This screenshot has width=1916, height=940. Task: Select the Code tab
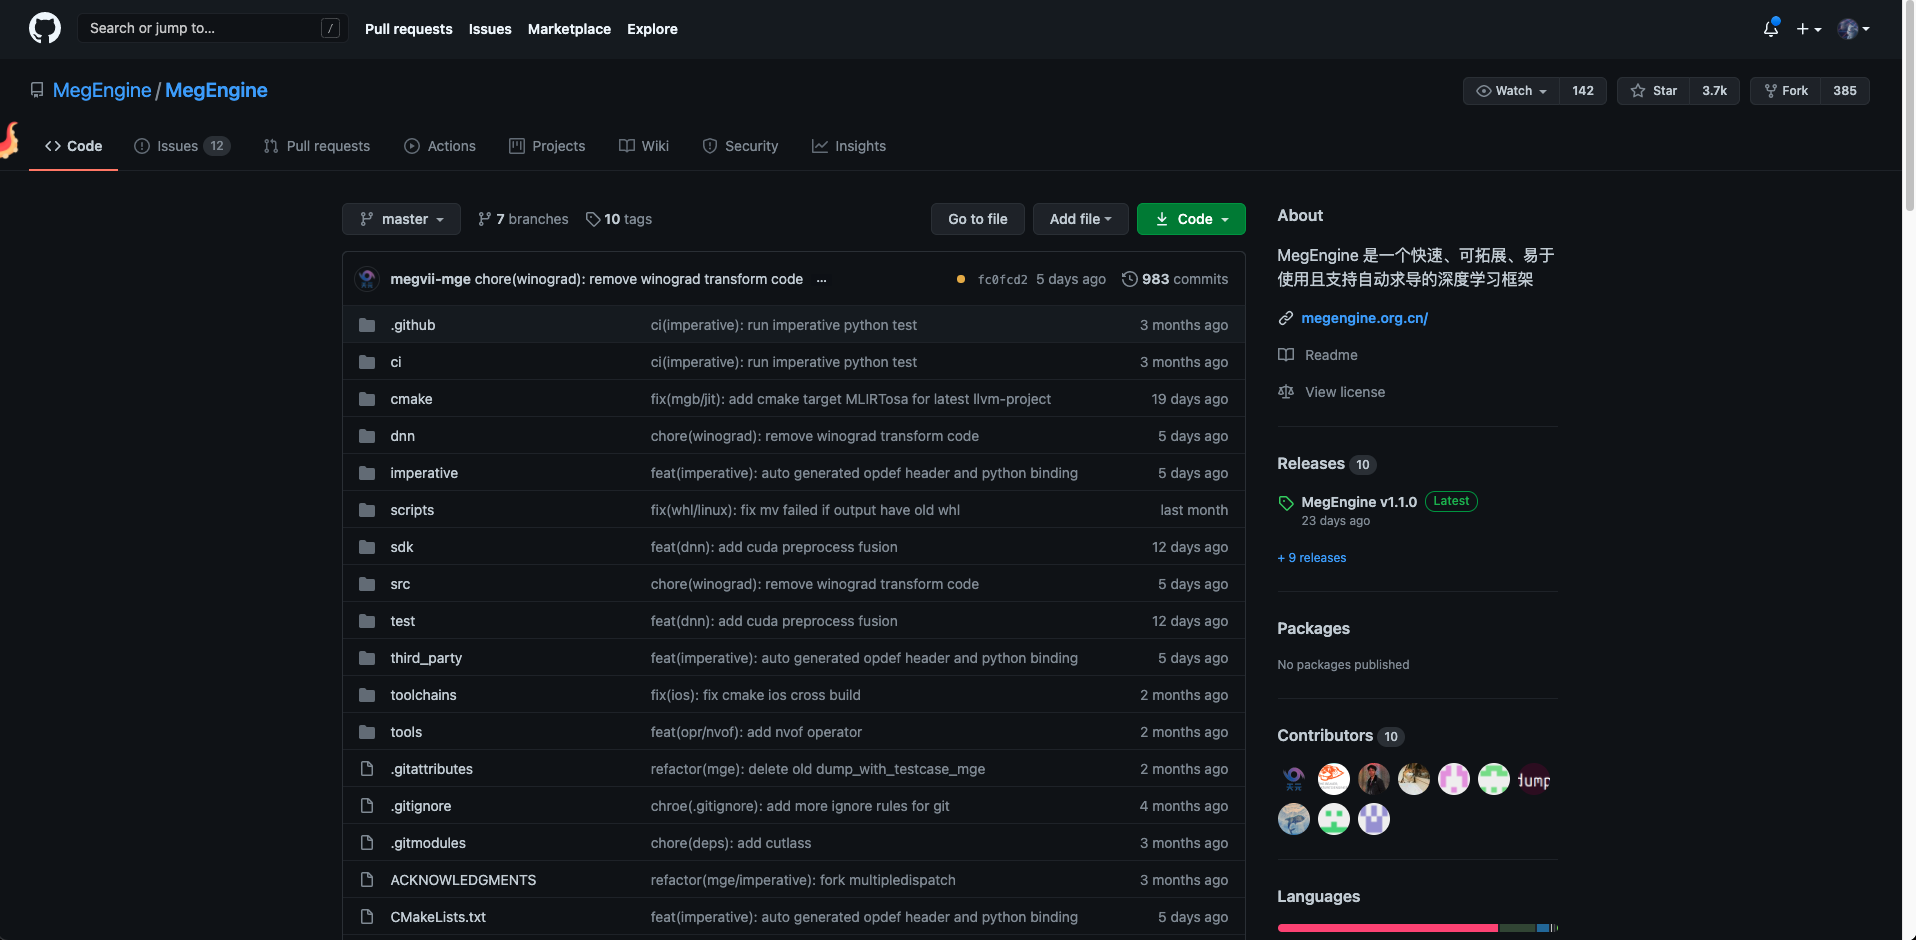pyautogui.click(x=73, y=146)
